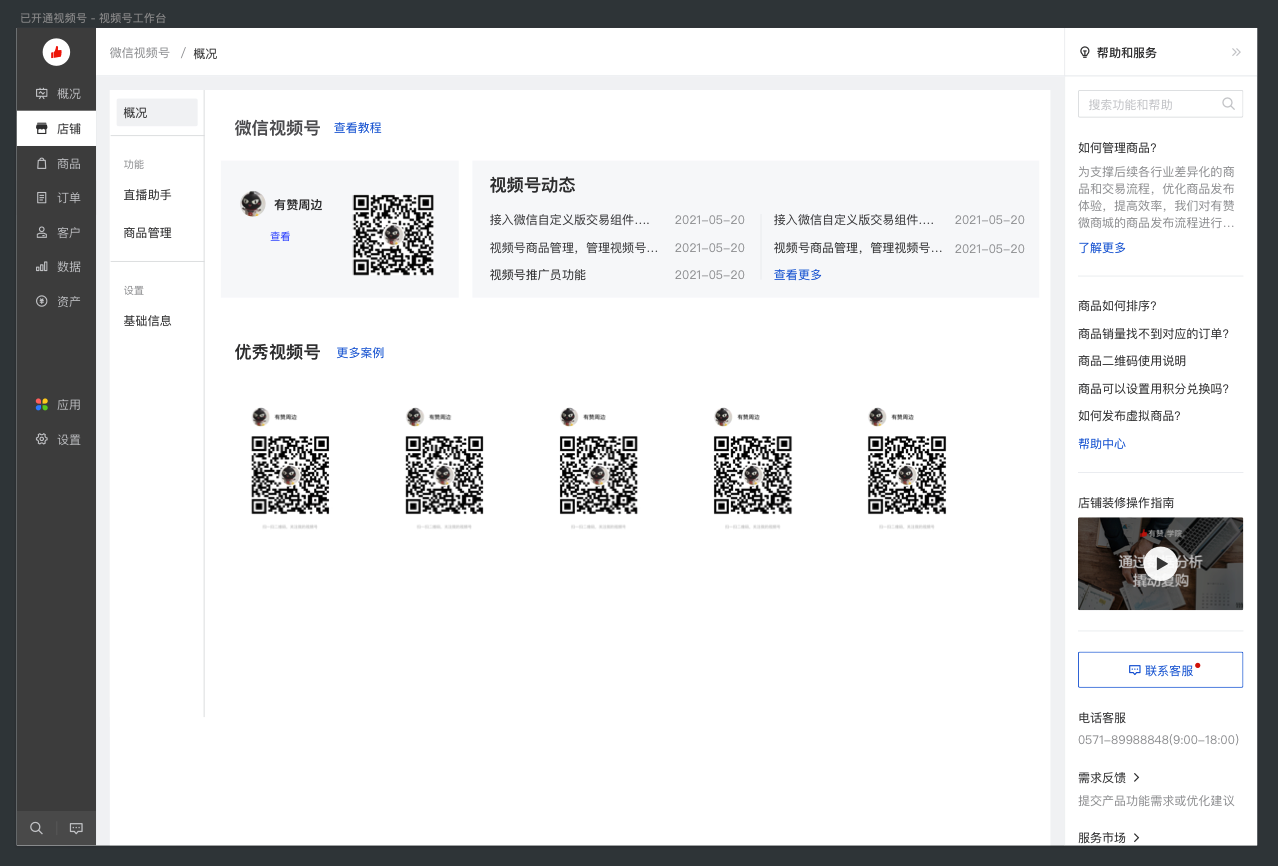Click 查看 under the 有赞周边 account
The height and width of the screenshot is (866, 1278).
point(280,237)
